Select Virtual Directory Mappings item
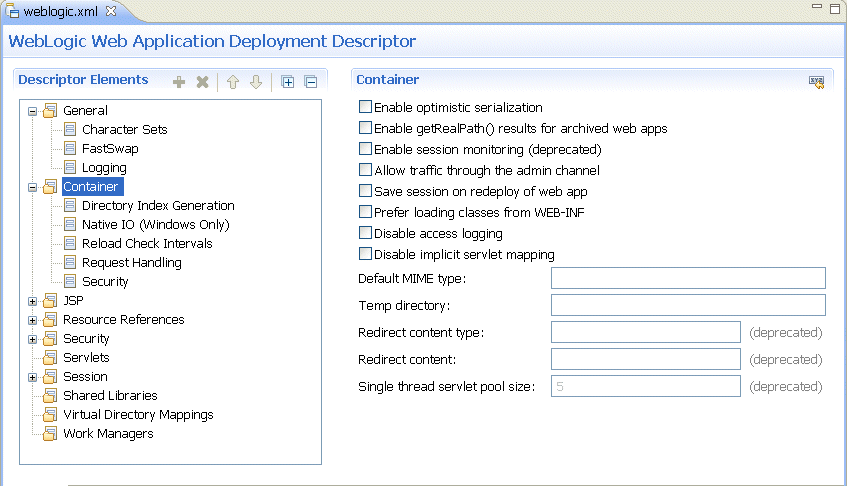This screenshot has width=847, height=486. pyautogui.click(x=138, y=415)
